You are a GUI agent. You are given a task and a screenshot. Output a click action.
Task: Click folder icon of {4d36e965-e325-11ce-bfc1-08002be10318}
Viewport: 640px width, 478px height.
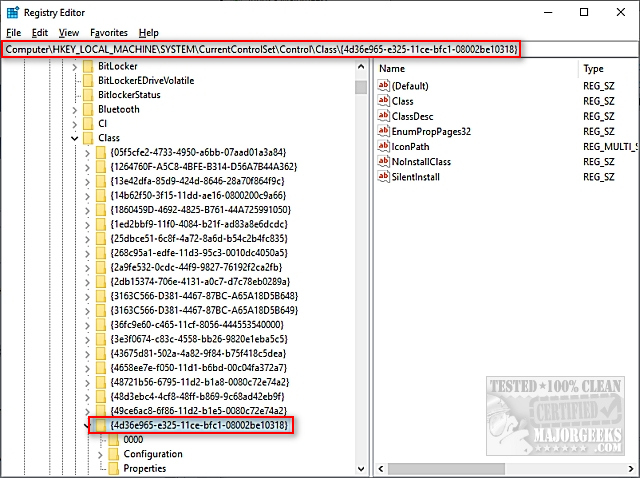[101, 425]
